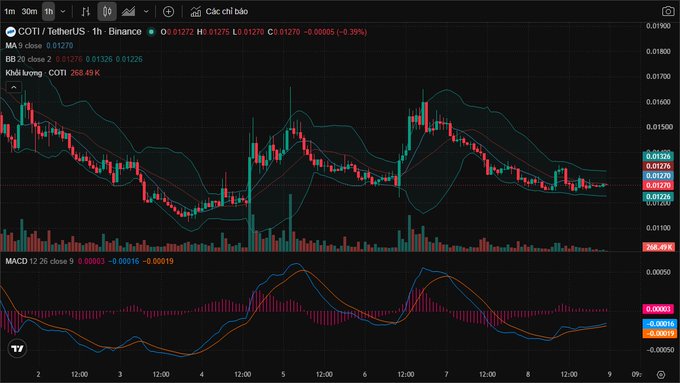Click the COTI coin logo icon

click(x=10, y=32)
